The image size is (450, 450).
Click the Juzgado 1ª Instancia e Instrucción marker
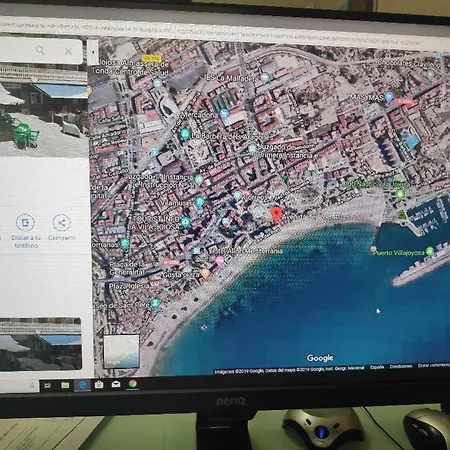point(199,180)
